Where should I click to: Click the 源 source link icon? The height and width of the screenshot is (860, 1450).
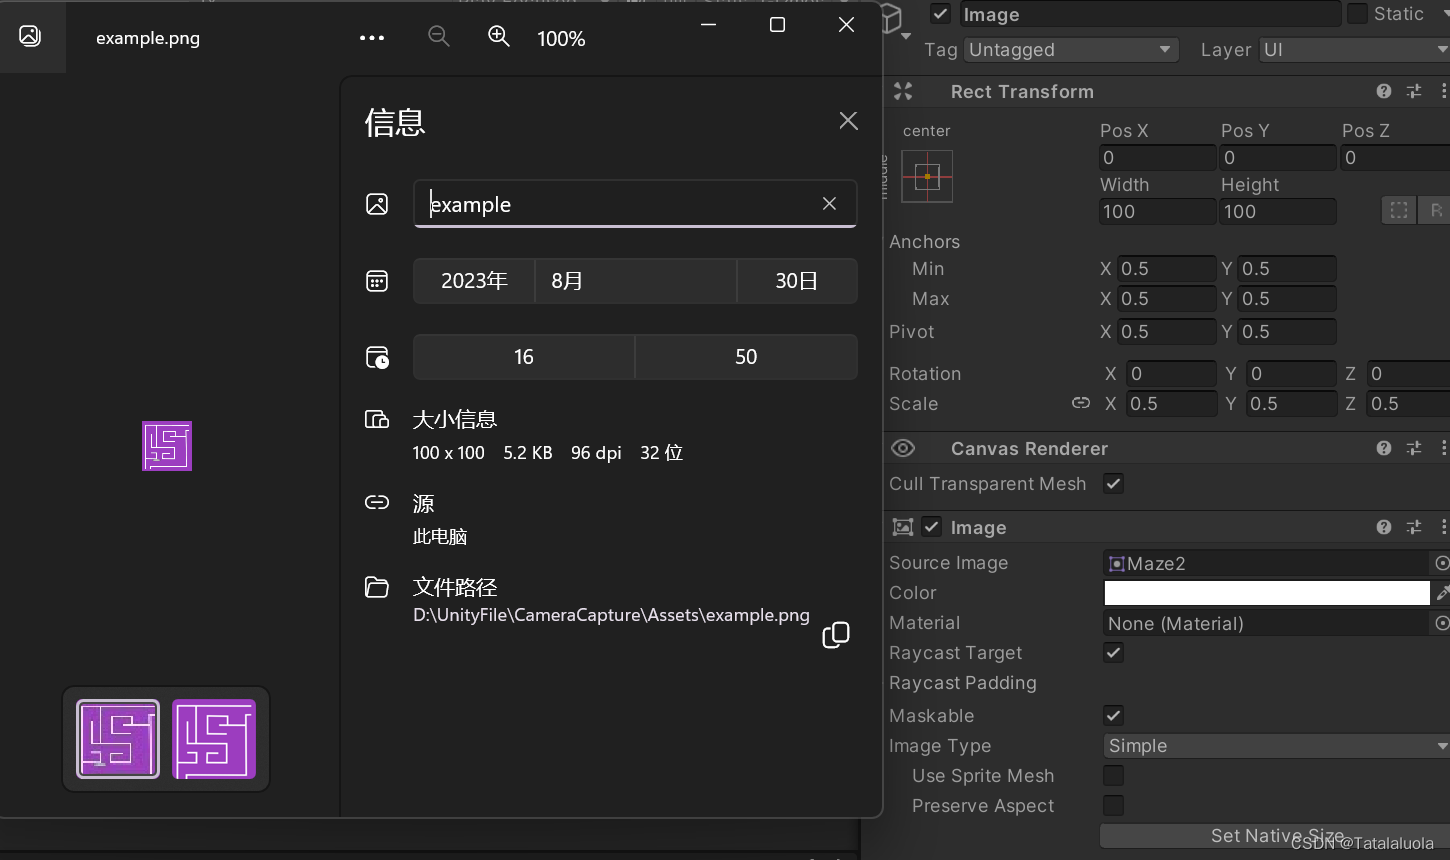[x=377, y=502]
